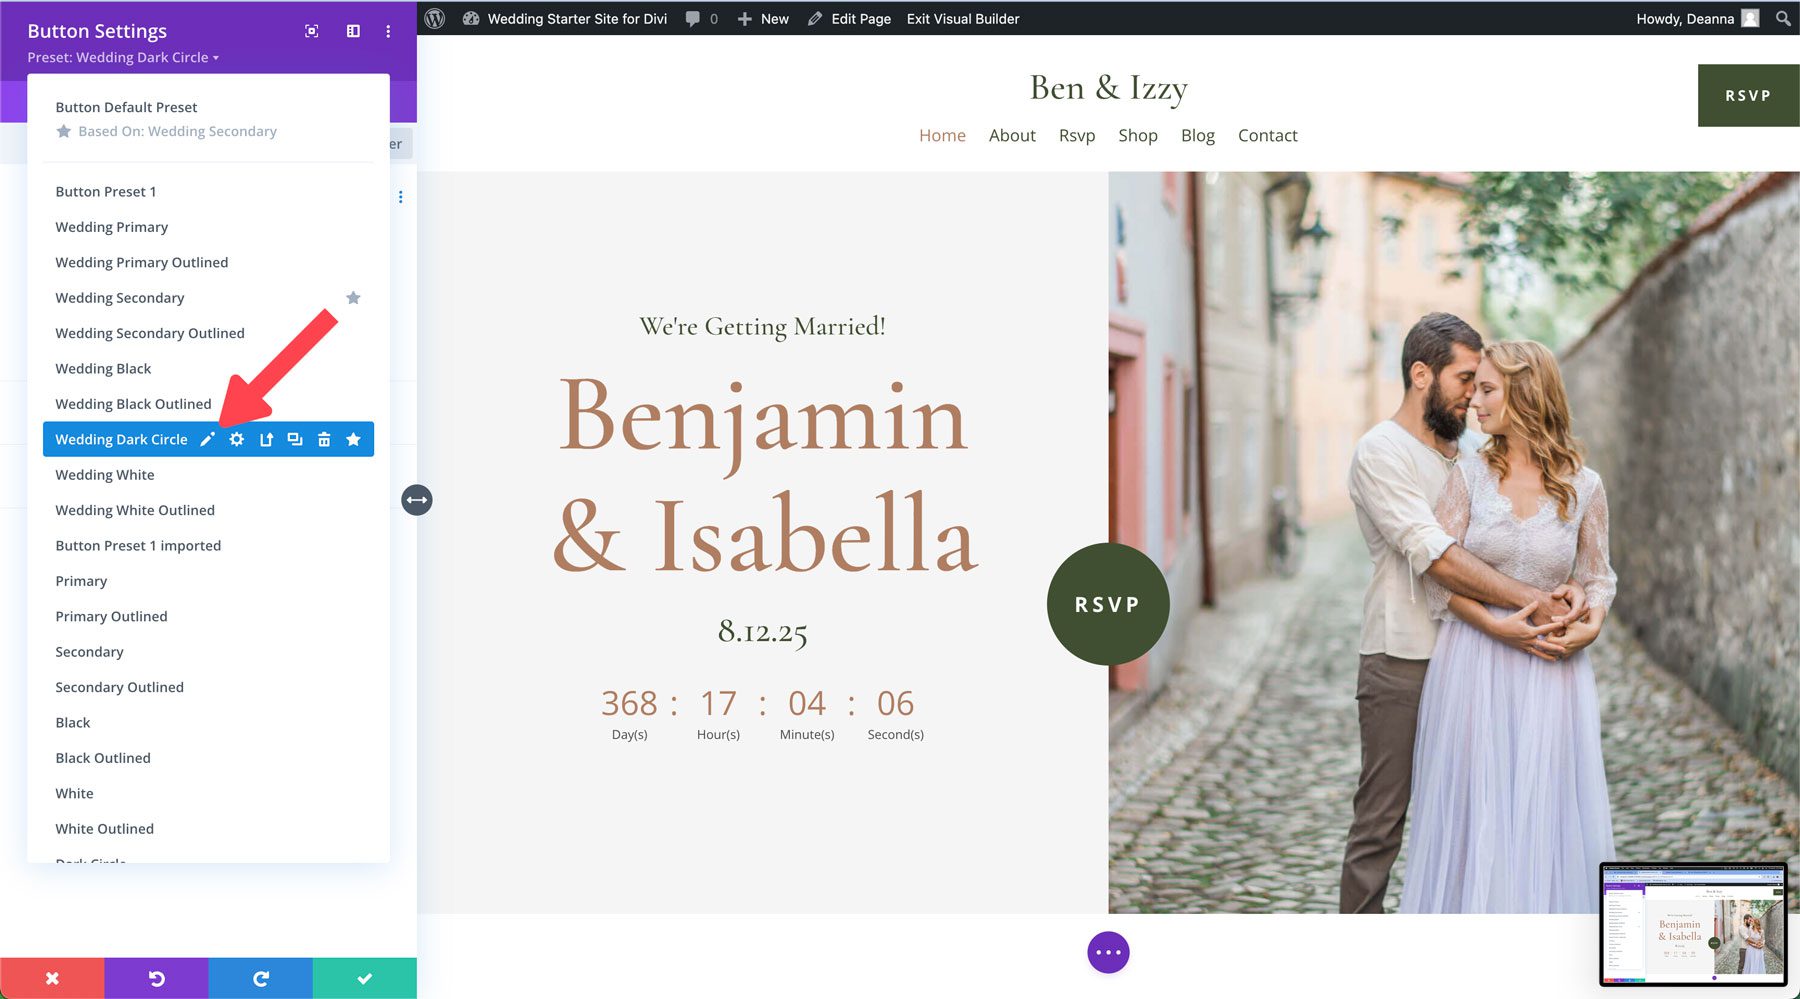Click the focus mode icon in Button Settings header
Screen dimensions: 1800x999
tap(311, 31)
